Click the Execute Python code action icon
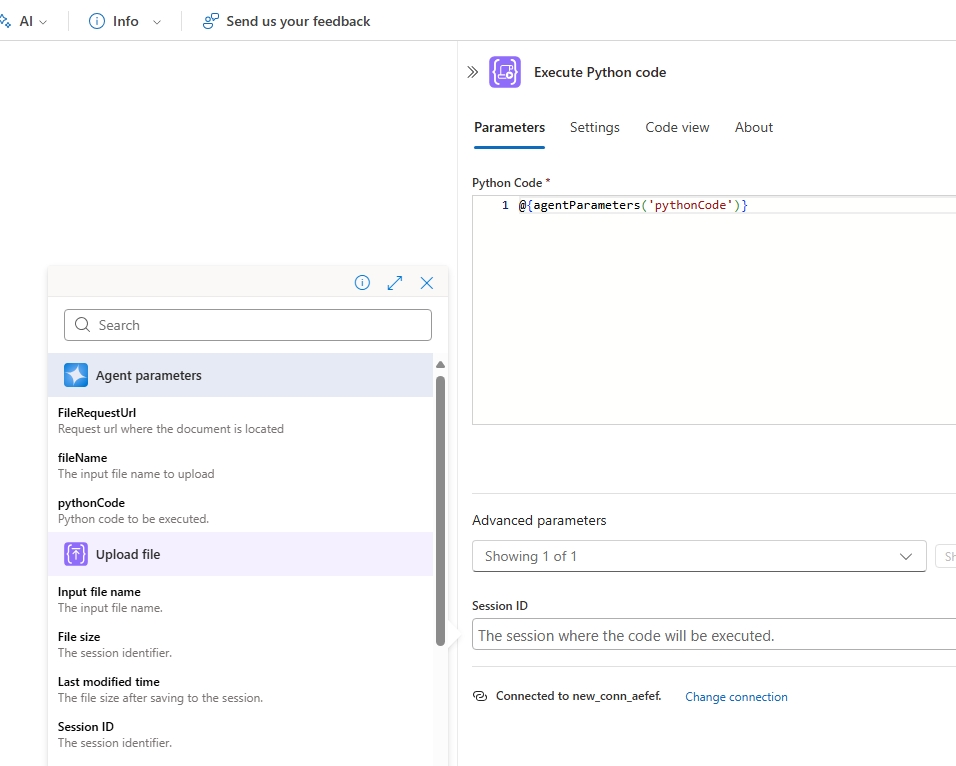 tap(505, 72)
